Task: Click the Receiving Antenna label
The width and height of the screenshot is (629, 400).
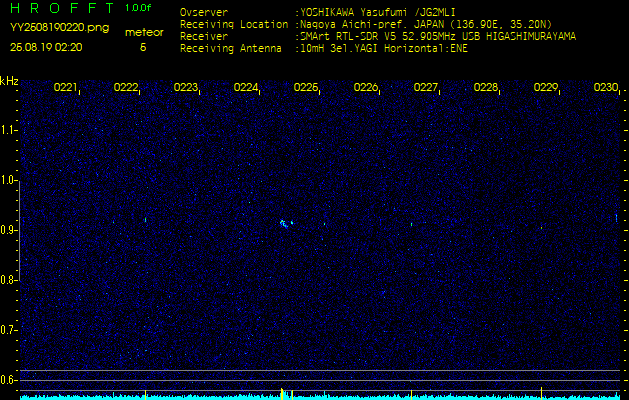Action: click(231, 49)
